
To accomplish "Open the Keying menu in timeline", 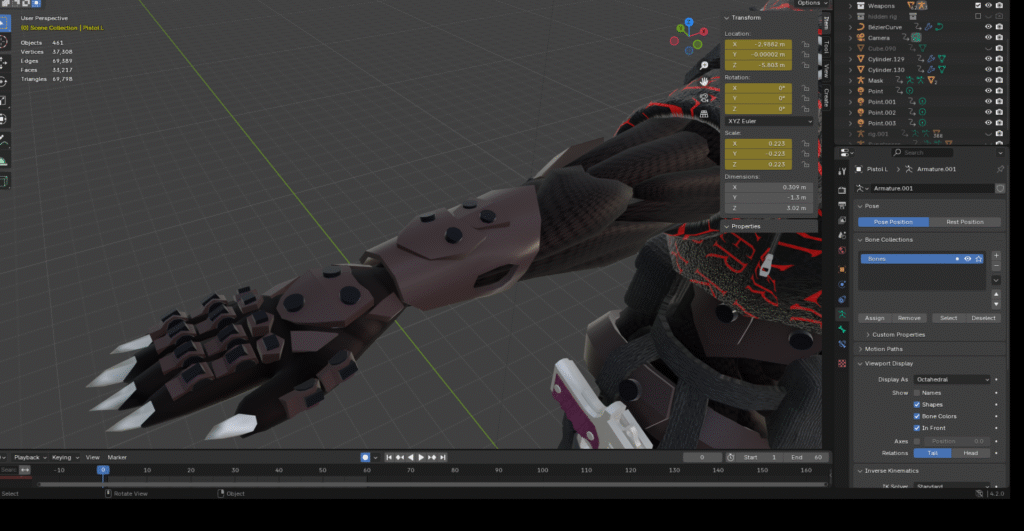I will (x=62, y=457).
